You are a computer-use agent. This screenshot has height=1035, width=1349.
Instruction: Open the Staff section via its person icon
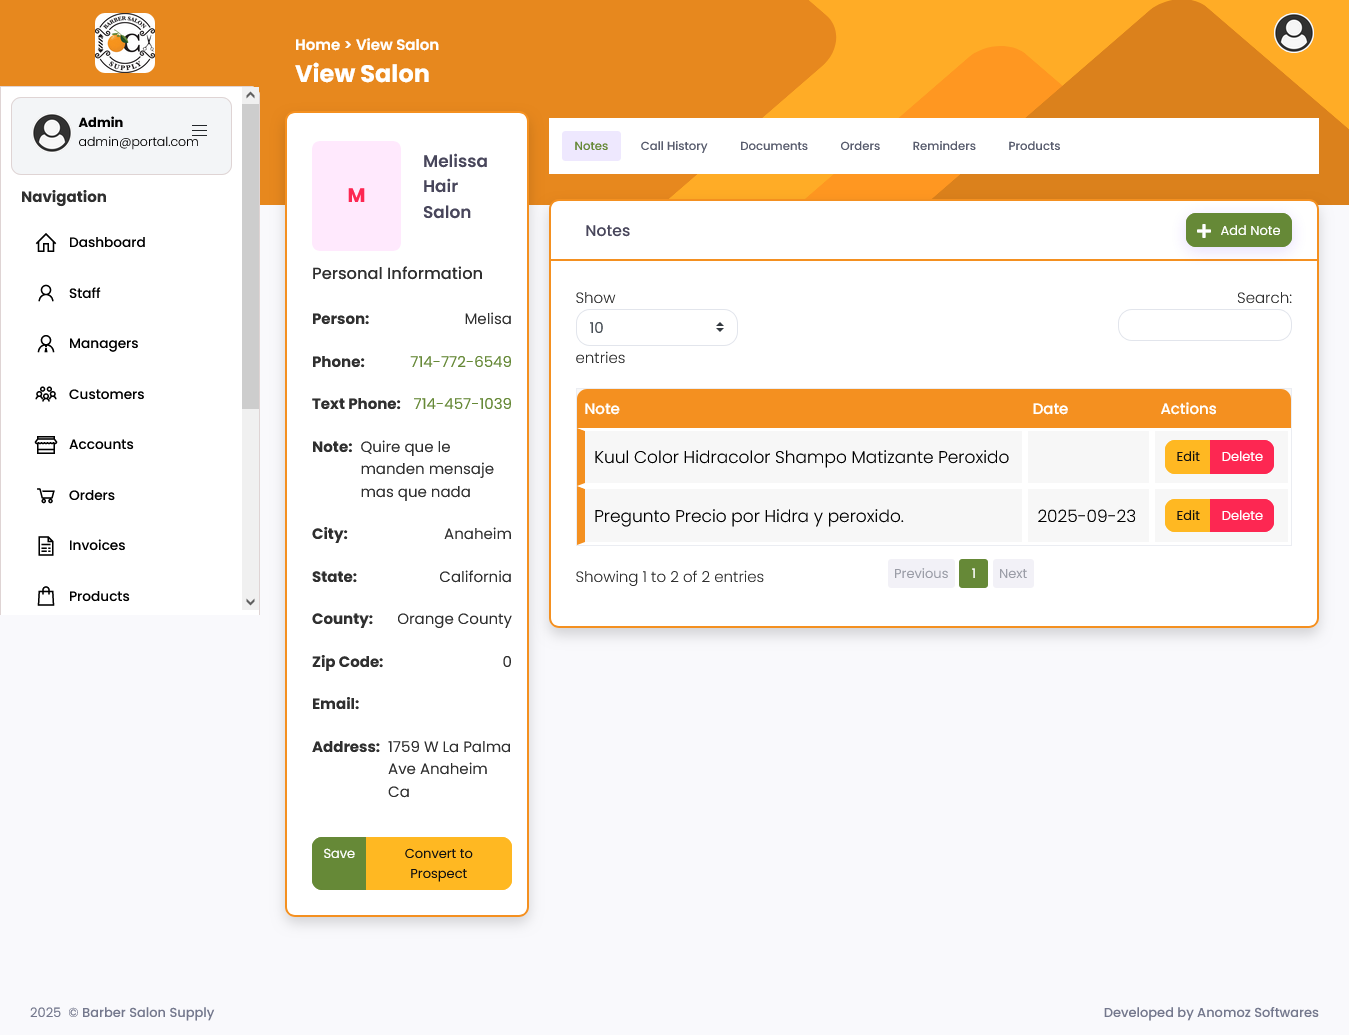46,292
